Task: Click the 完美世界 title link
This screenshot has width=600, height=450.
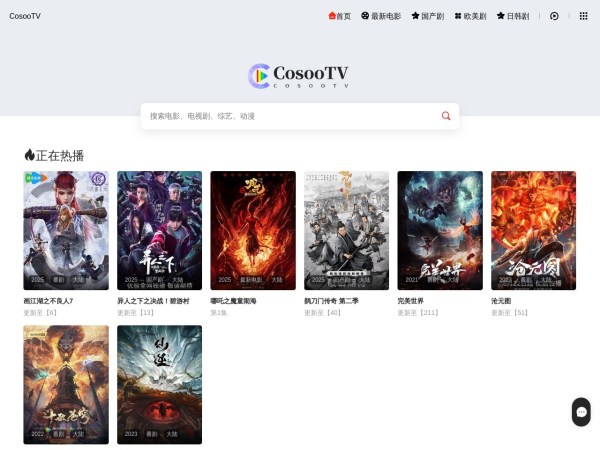Action: pyautogui.click(x=411, y=301)
